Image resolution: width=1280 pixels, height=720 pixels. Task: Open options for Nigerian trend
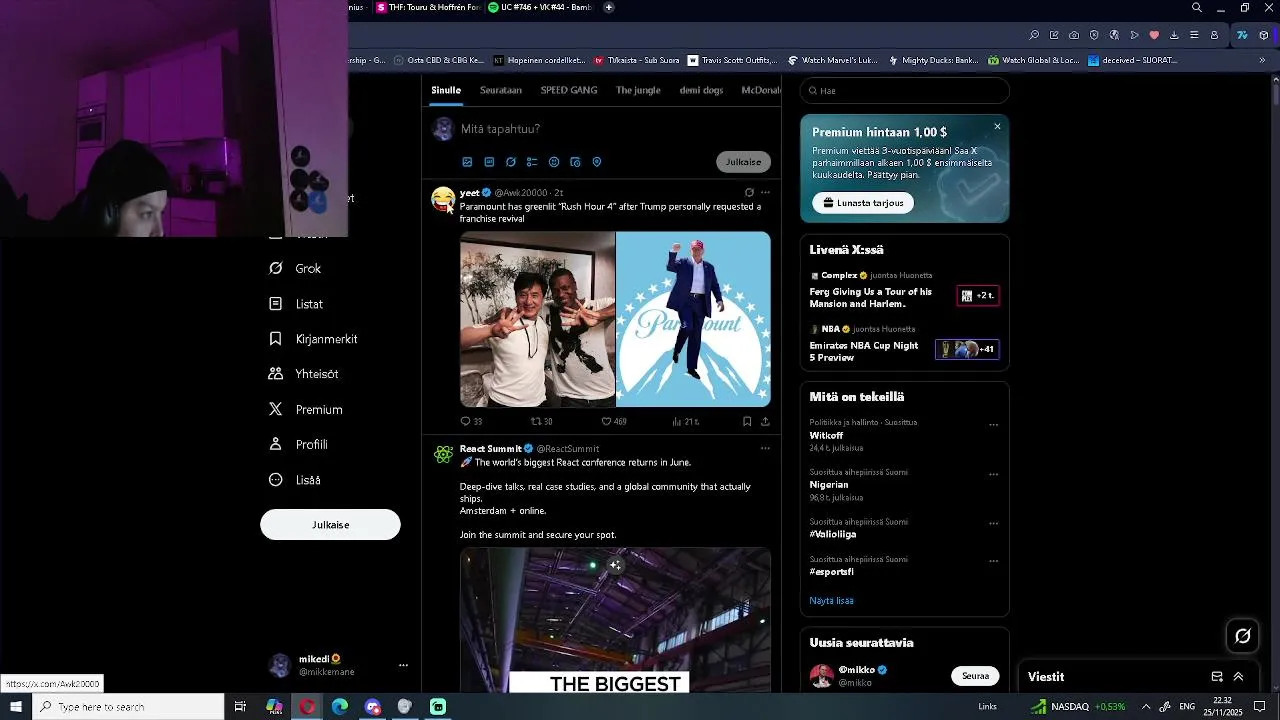tap(993, 474)
